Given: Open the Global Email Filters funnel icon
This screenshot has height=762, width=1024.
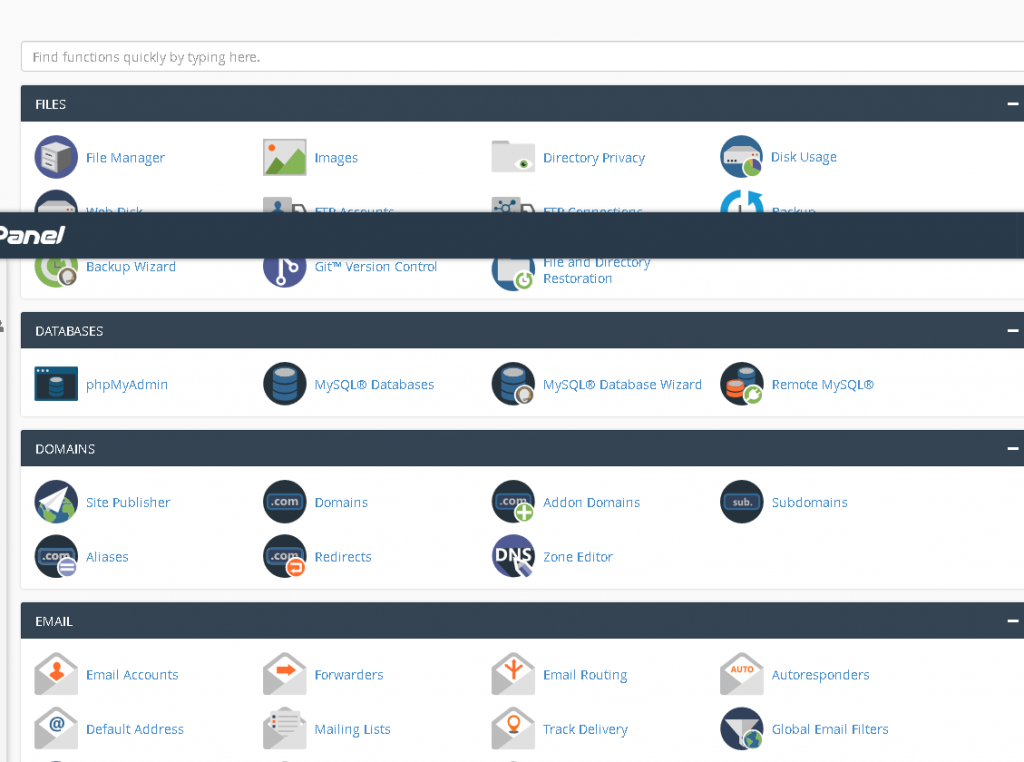Looking at the screenshot, I should point(742,729).
